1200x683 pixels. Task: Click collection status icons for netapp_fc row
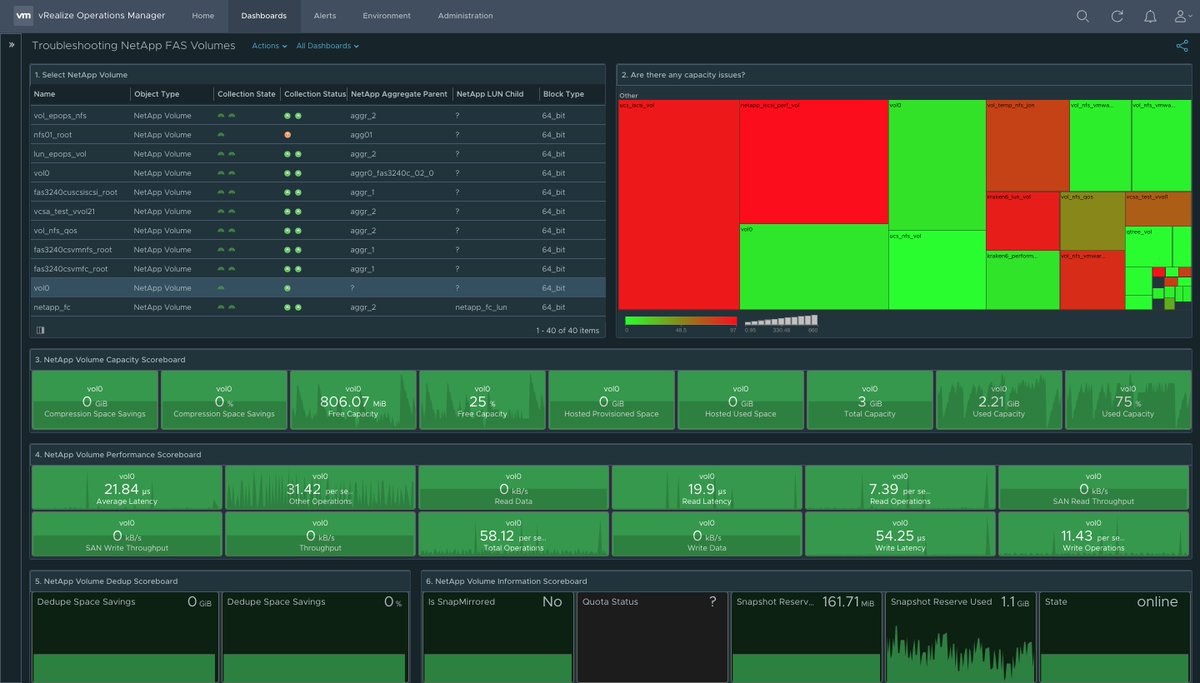click(x=293, y=307)
